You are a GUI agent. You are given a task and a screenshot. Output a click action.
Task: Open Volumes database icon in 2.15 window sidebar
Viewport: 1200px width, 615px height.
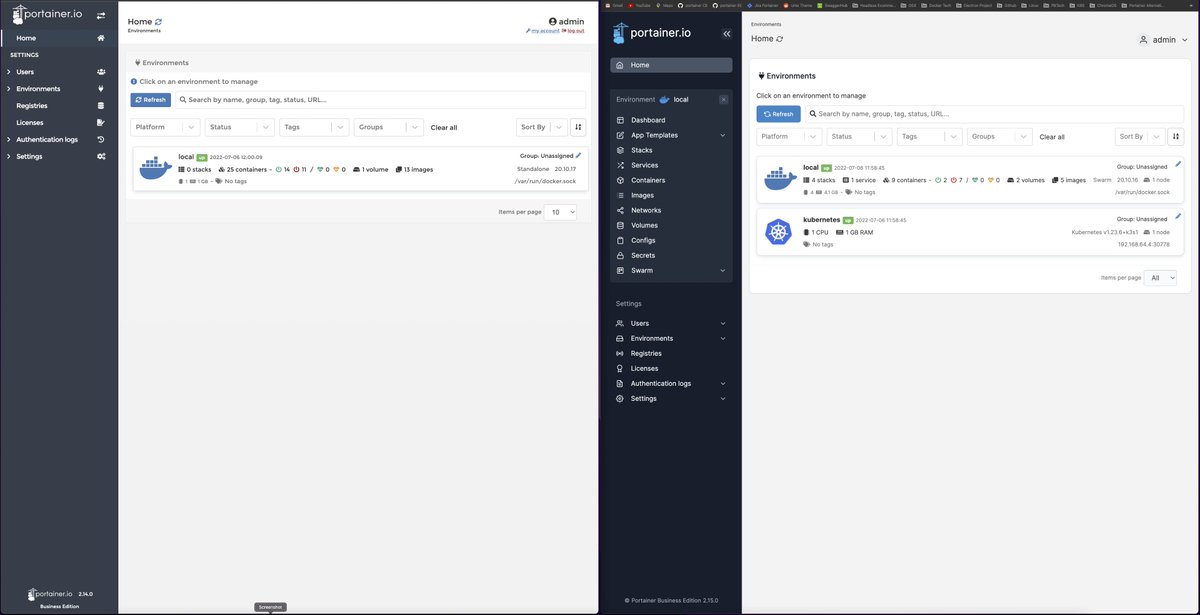[x=620, y=225]
